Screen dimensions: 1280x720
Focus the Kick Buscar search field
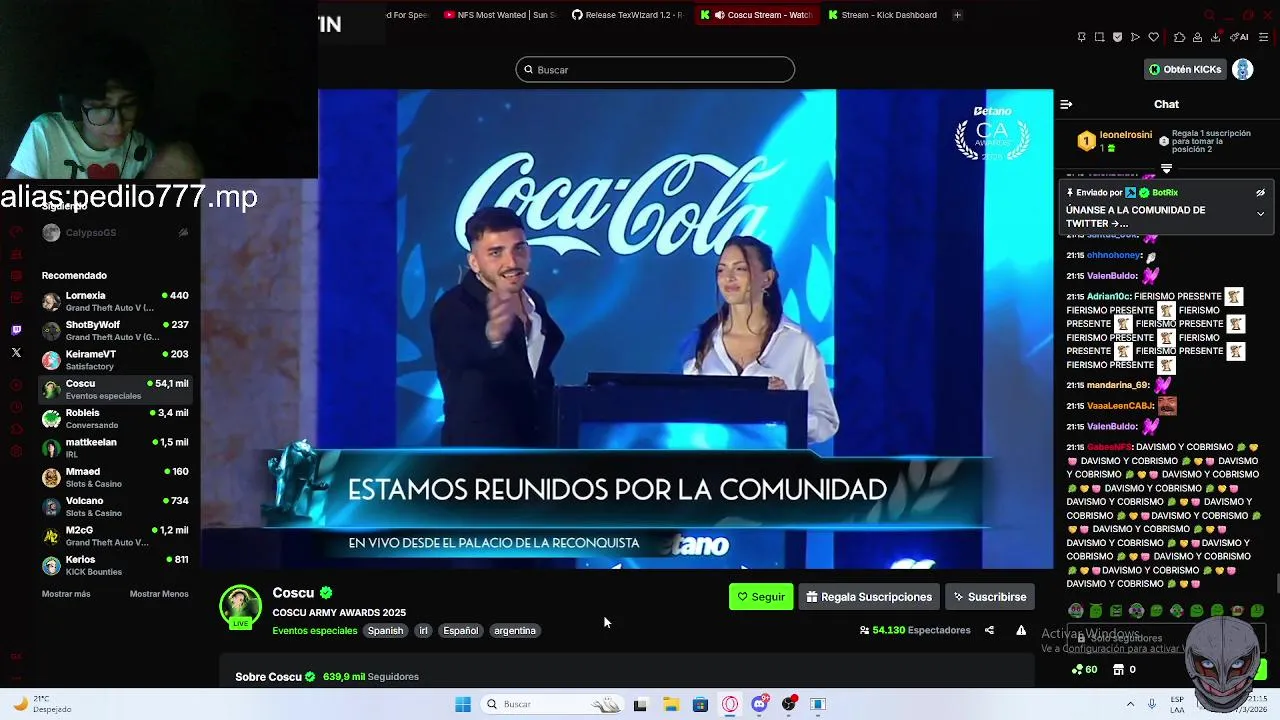655,70
